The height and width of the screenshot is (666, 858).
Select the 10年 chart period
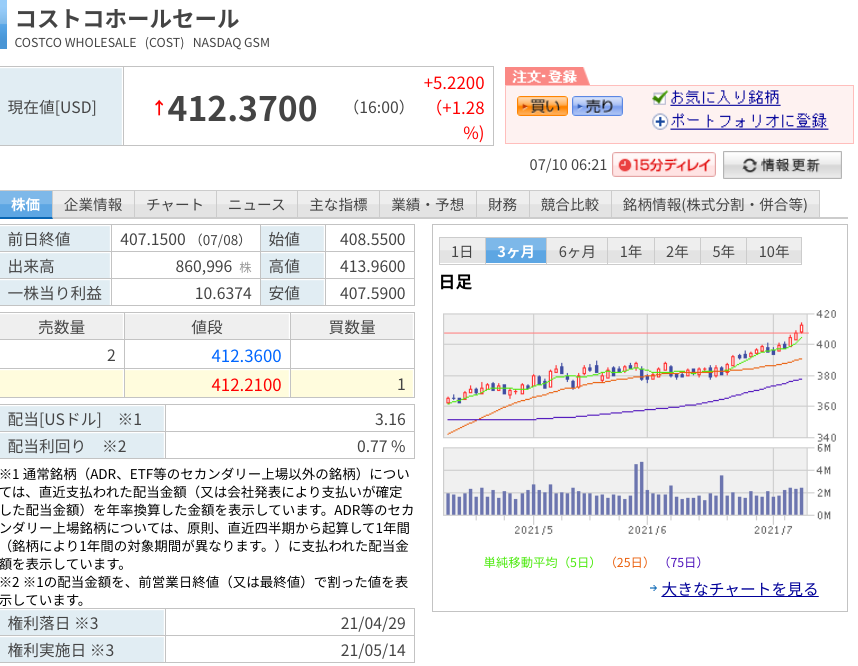[x=774, y=251]
